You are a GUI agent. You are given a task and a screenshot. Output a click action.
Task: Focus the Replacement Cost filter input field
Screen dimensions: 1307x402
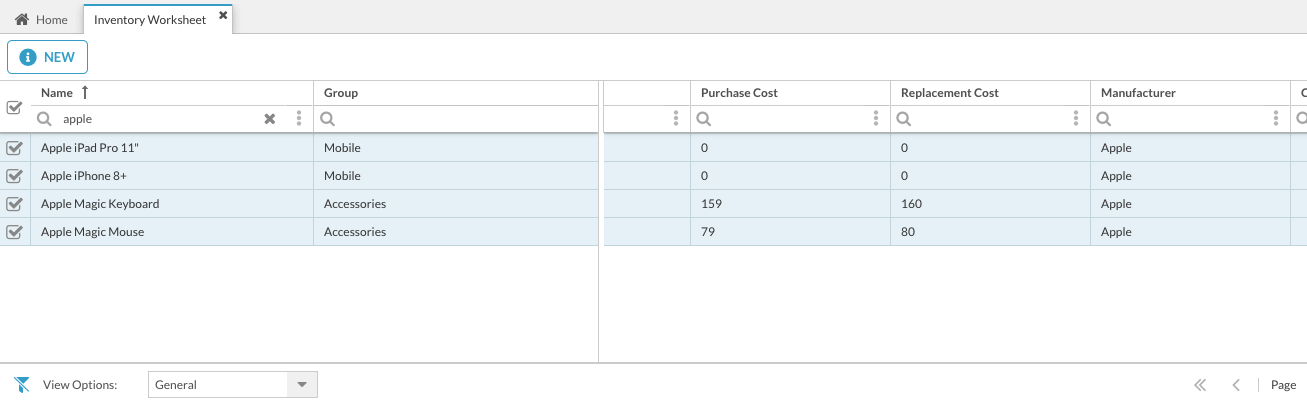(990, 119)
